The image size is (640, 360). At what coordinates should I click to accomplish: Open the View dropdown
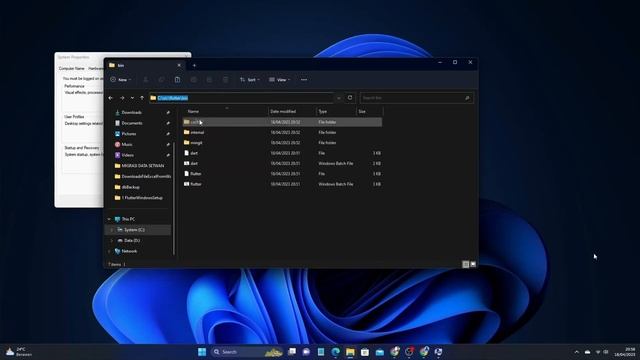pos(280,80)
